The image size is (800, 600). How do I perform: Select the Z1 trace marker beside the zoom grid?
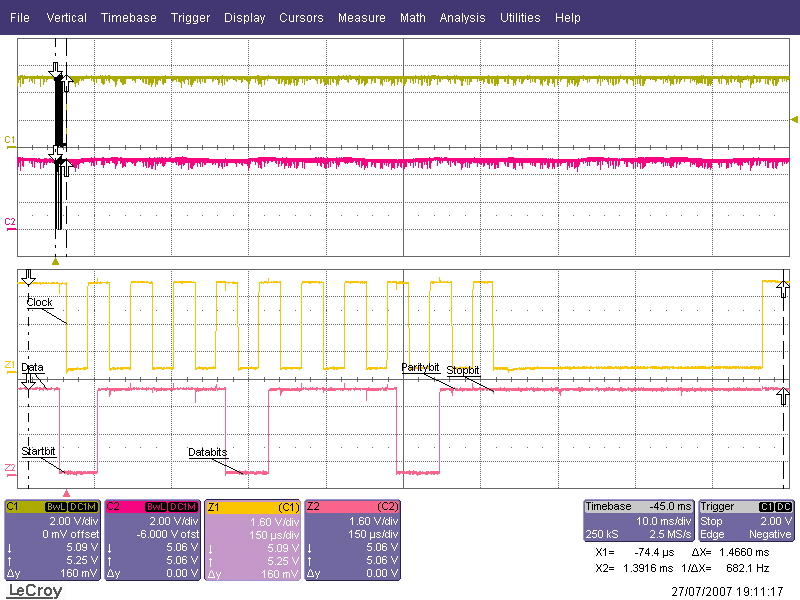tap(10, 366)
